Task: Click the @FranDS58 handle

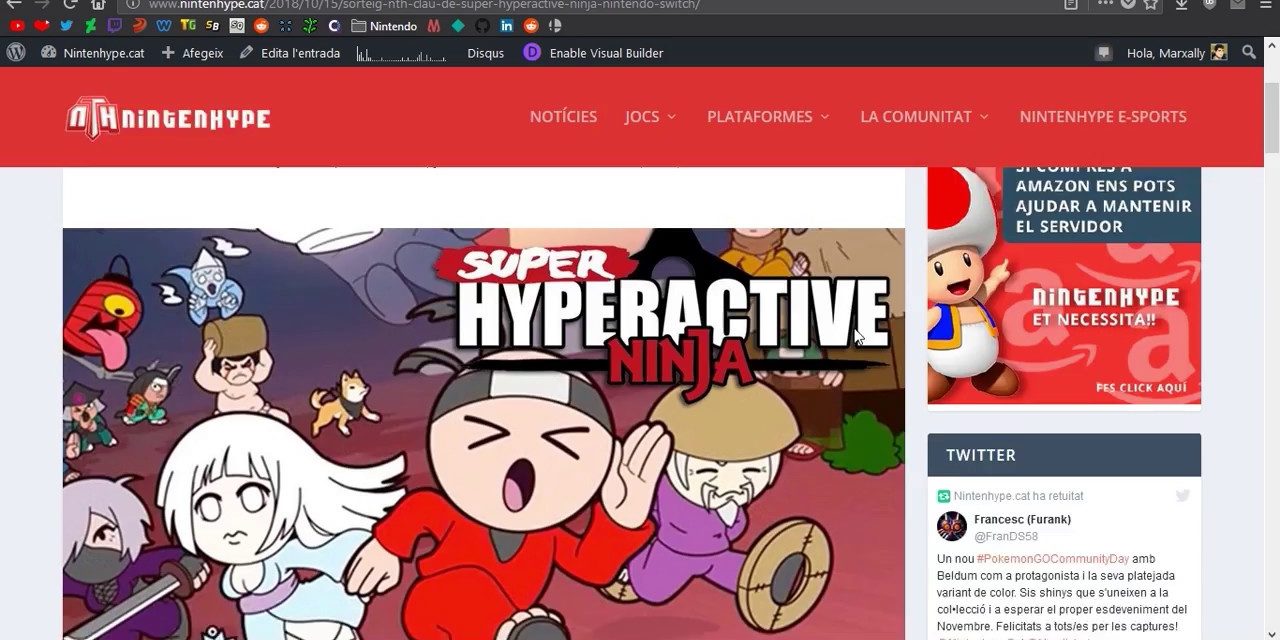Action: (x=1006, y=537)
